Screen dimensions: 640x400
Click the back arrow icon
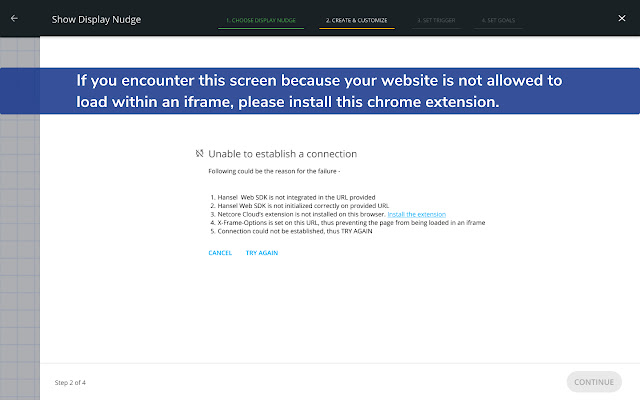pos(14,18)
